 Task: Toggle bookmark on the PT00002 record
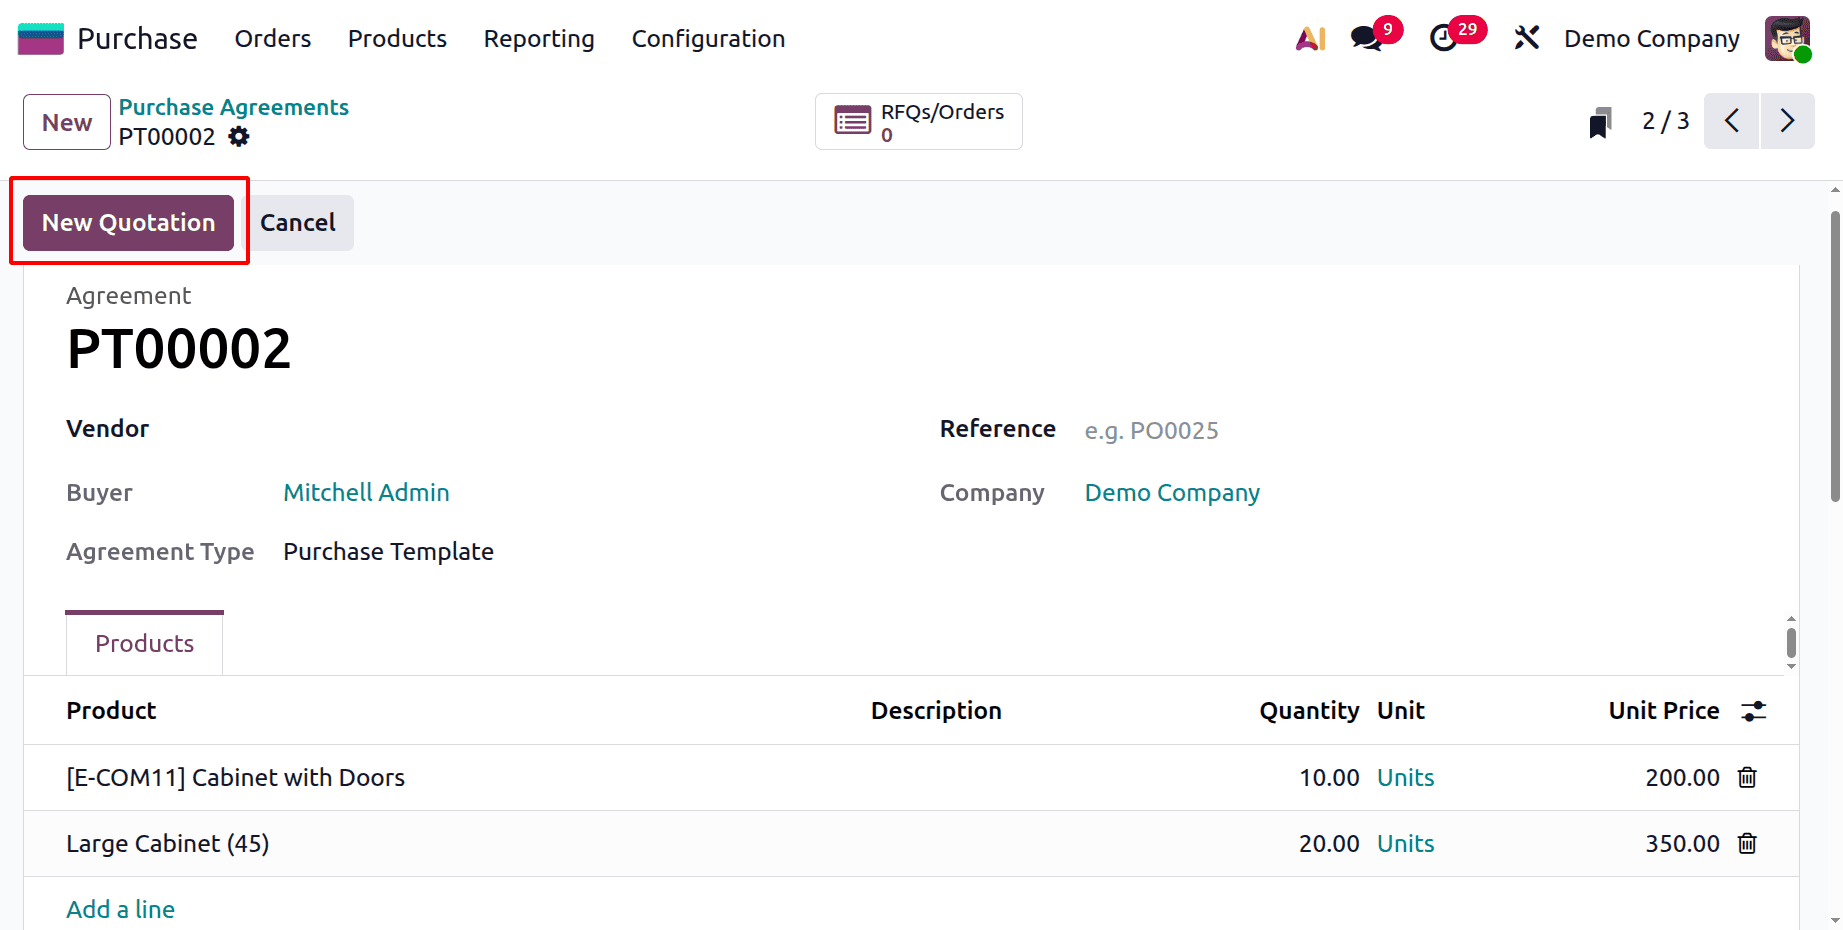(x=1600, y=121)
